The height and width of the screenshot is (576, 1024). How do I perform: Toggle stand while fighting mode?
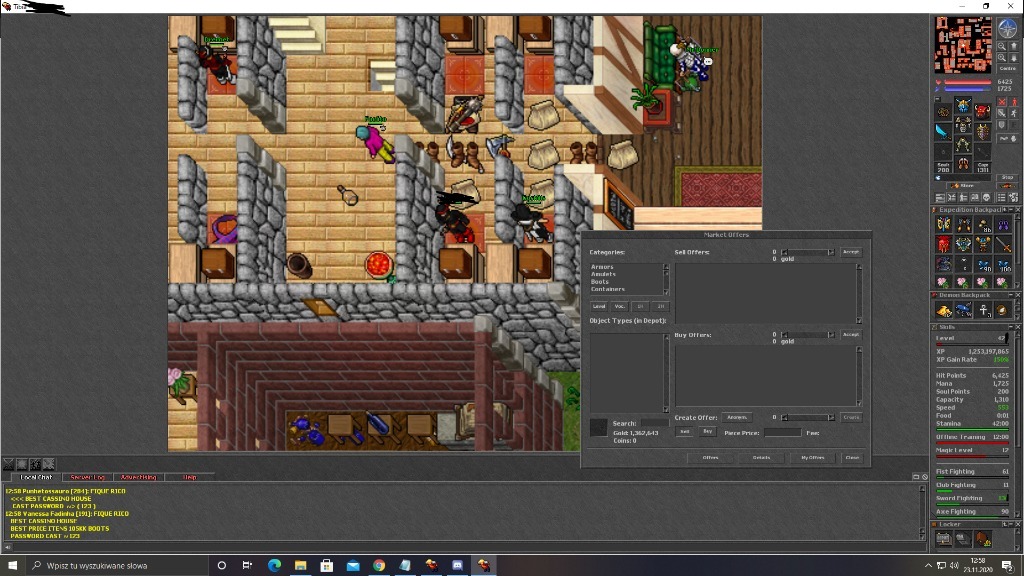coord(1014,103)
